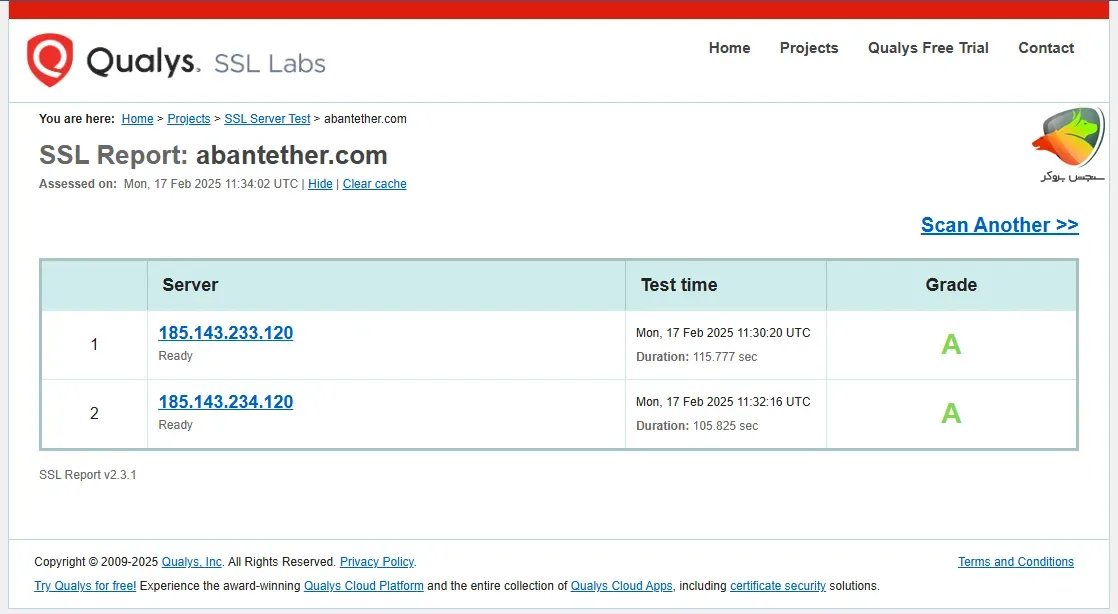
Task: Open the certificate security link
Action: coord(778,585)
